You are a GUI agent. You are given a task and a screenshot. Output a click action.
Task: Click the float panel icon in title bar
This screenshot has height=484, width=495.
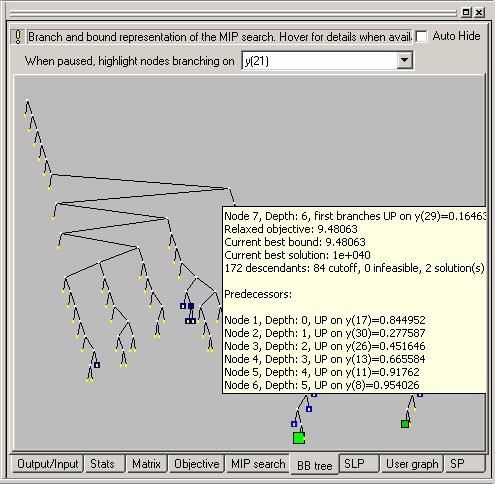tap(466, 12)
